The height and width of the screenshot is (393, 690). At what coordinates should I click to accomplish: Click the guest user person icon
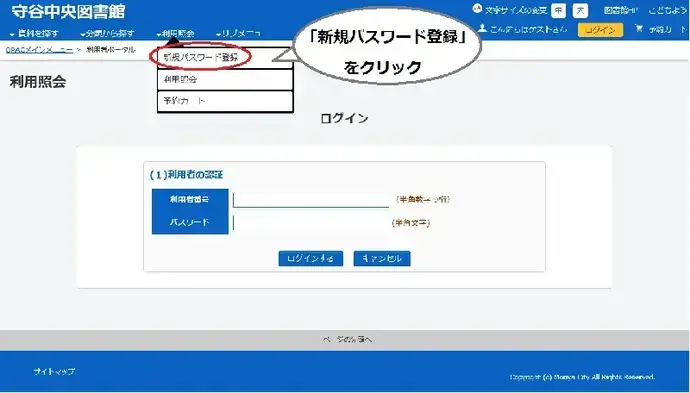click(x=482, y=29)
